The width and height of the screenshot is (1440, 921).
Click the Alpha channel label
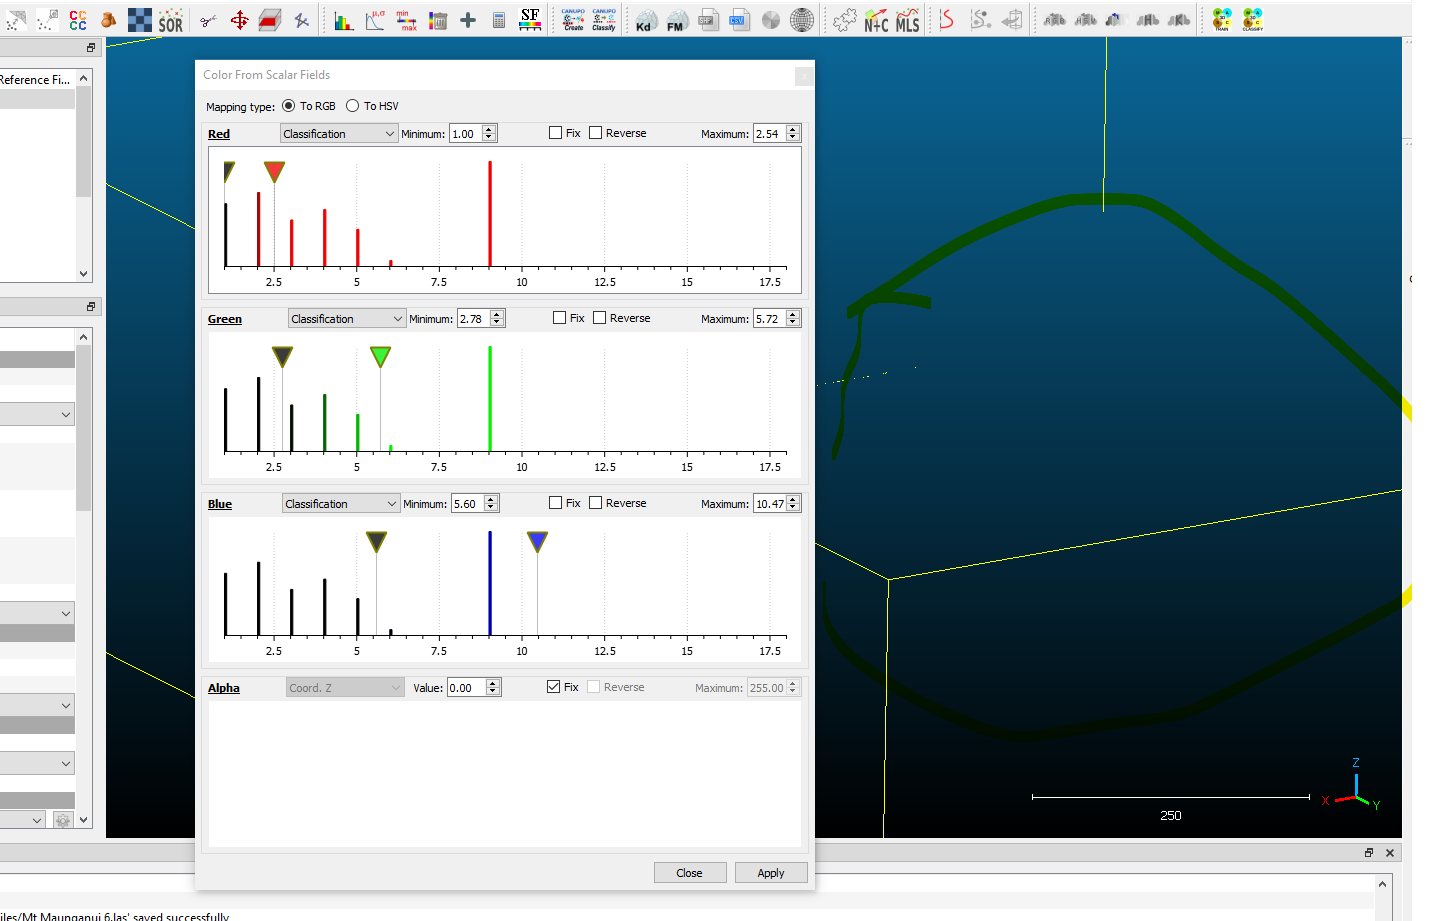223,687
